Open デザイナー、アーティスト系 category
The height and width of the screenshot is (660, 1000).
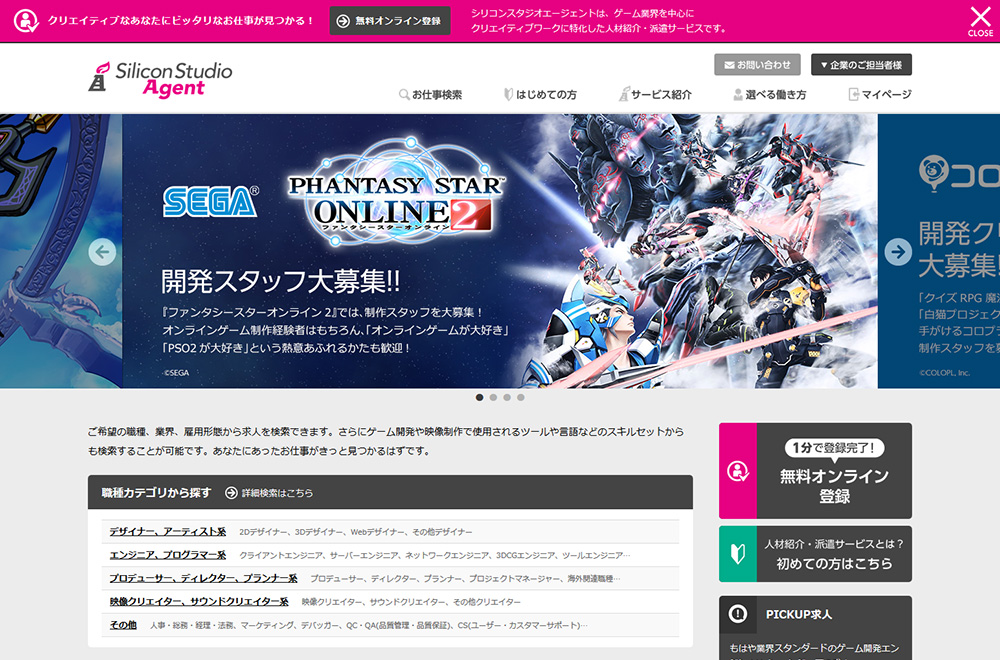pyautogui.click(x=167, y=531)
